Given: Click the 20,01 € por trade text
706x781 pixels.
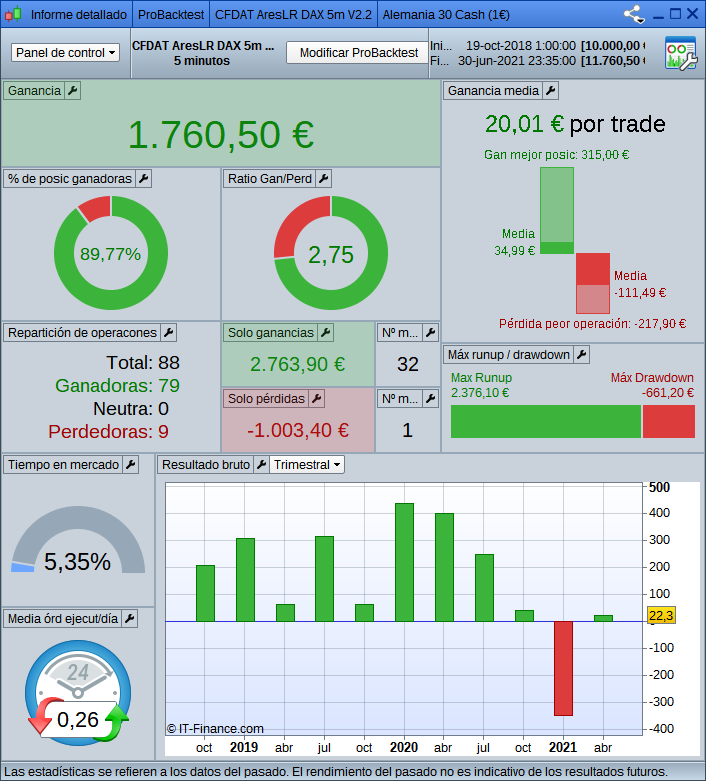Looking at the screenshot, I should [575, 124].
